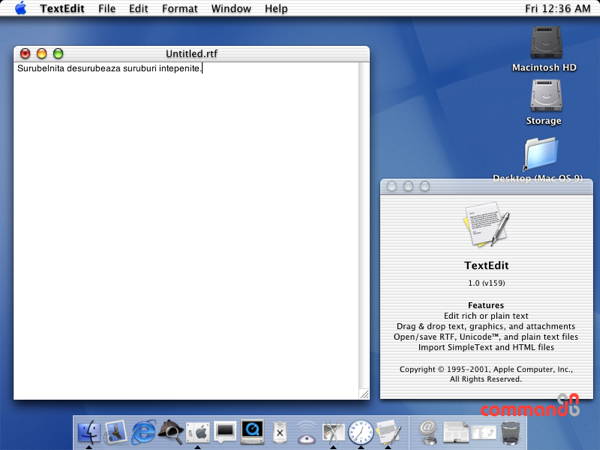
Task: Click the copyright notice in About window
Action: click(486, 374)
